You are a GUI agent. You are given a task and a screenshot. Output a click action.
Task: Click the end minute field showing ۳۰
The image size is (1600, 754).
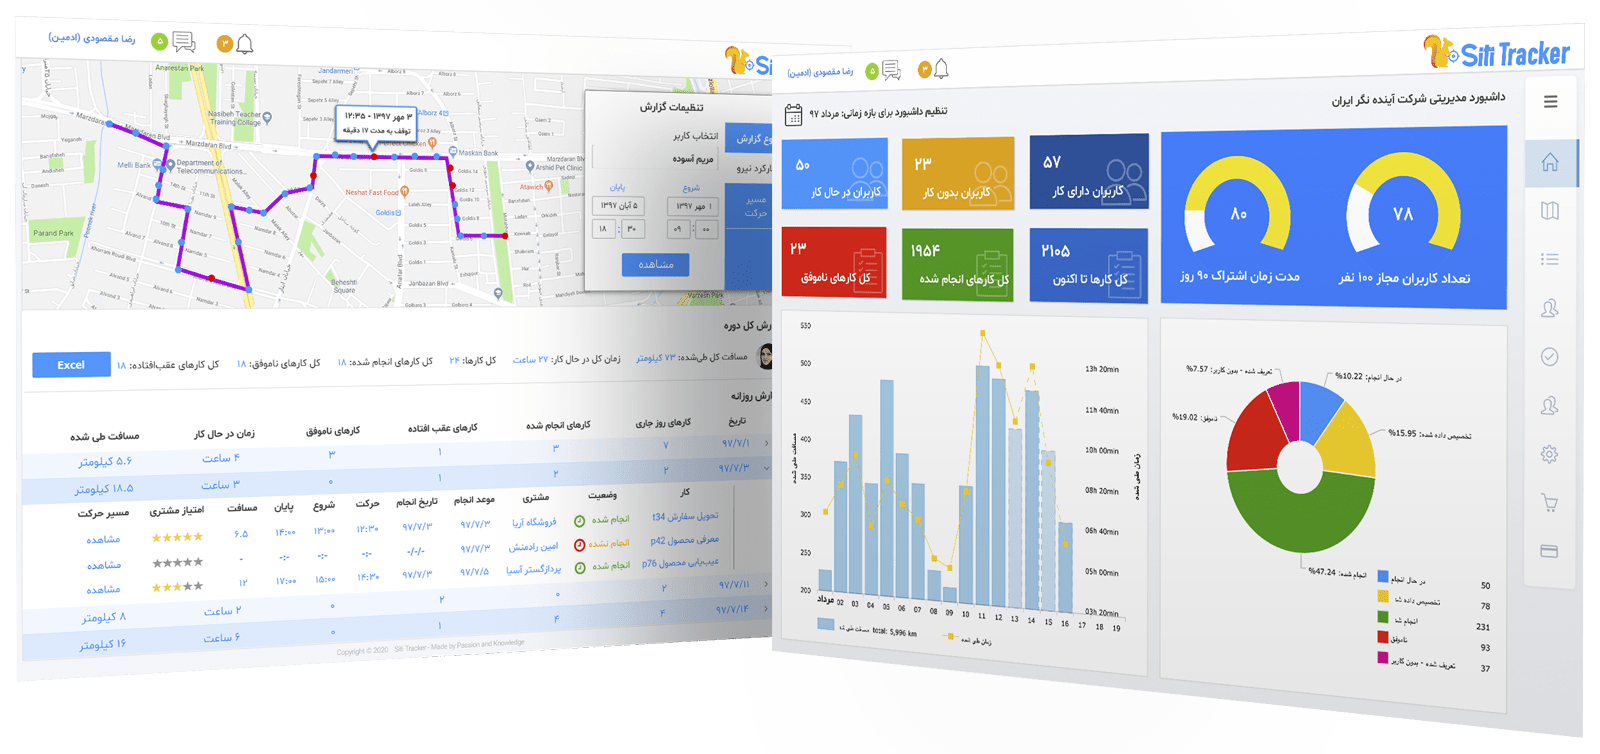[632, 229]
